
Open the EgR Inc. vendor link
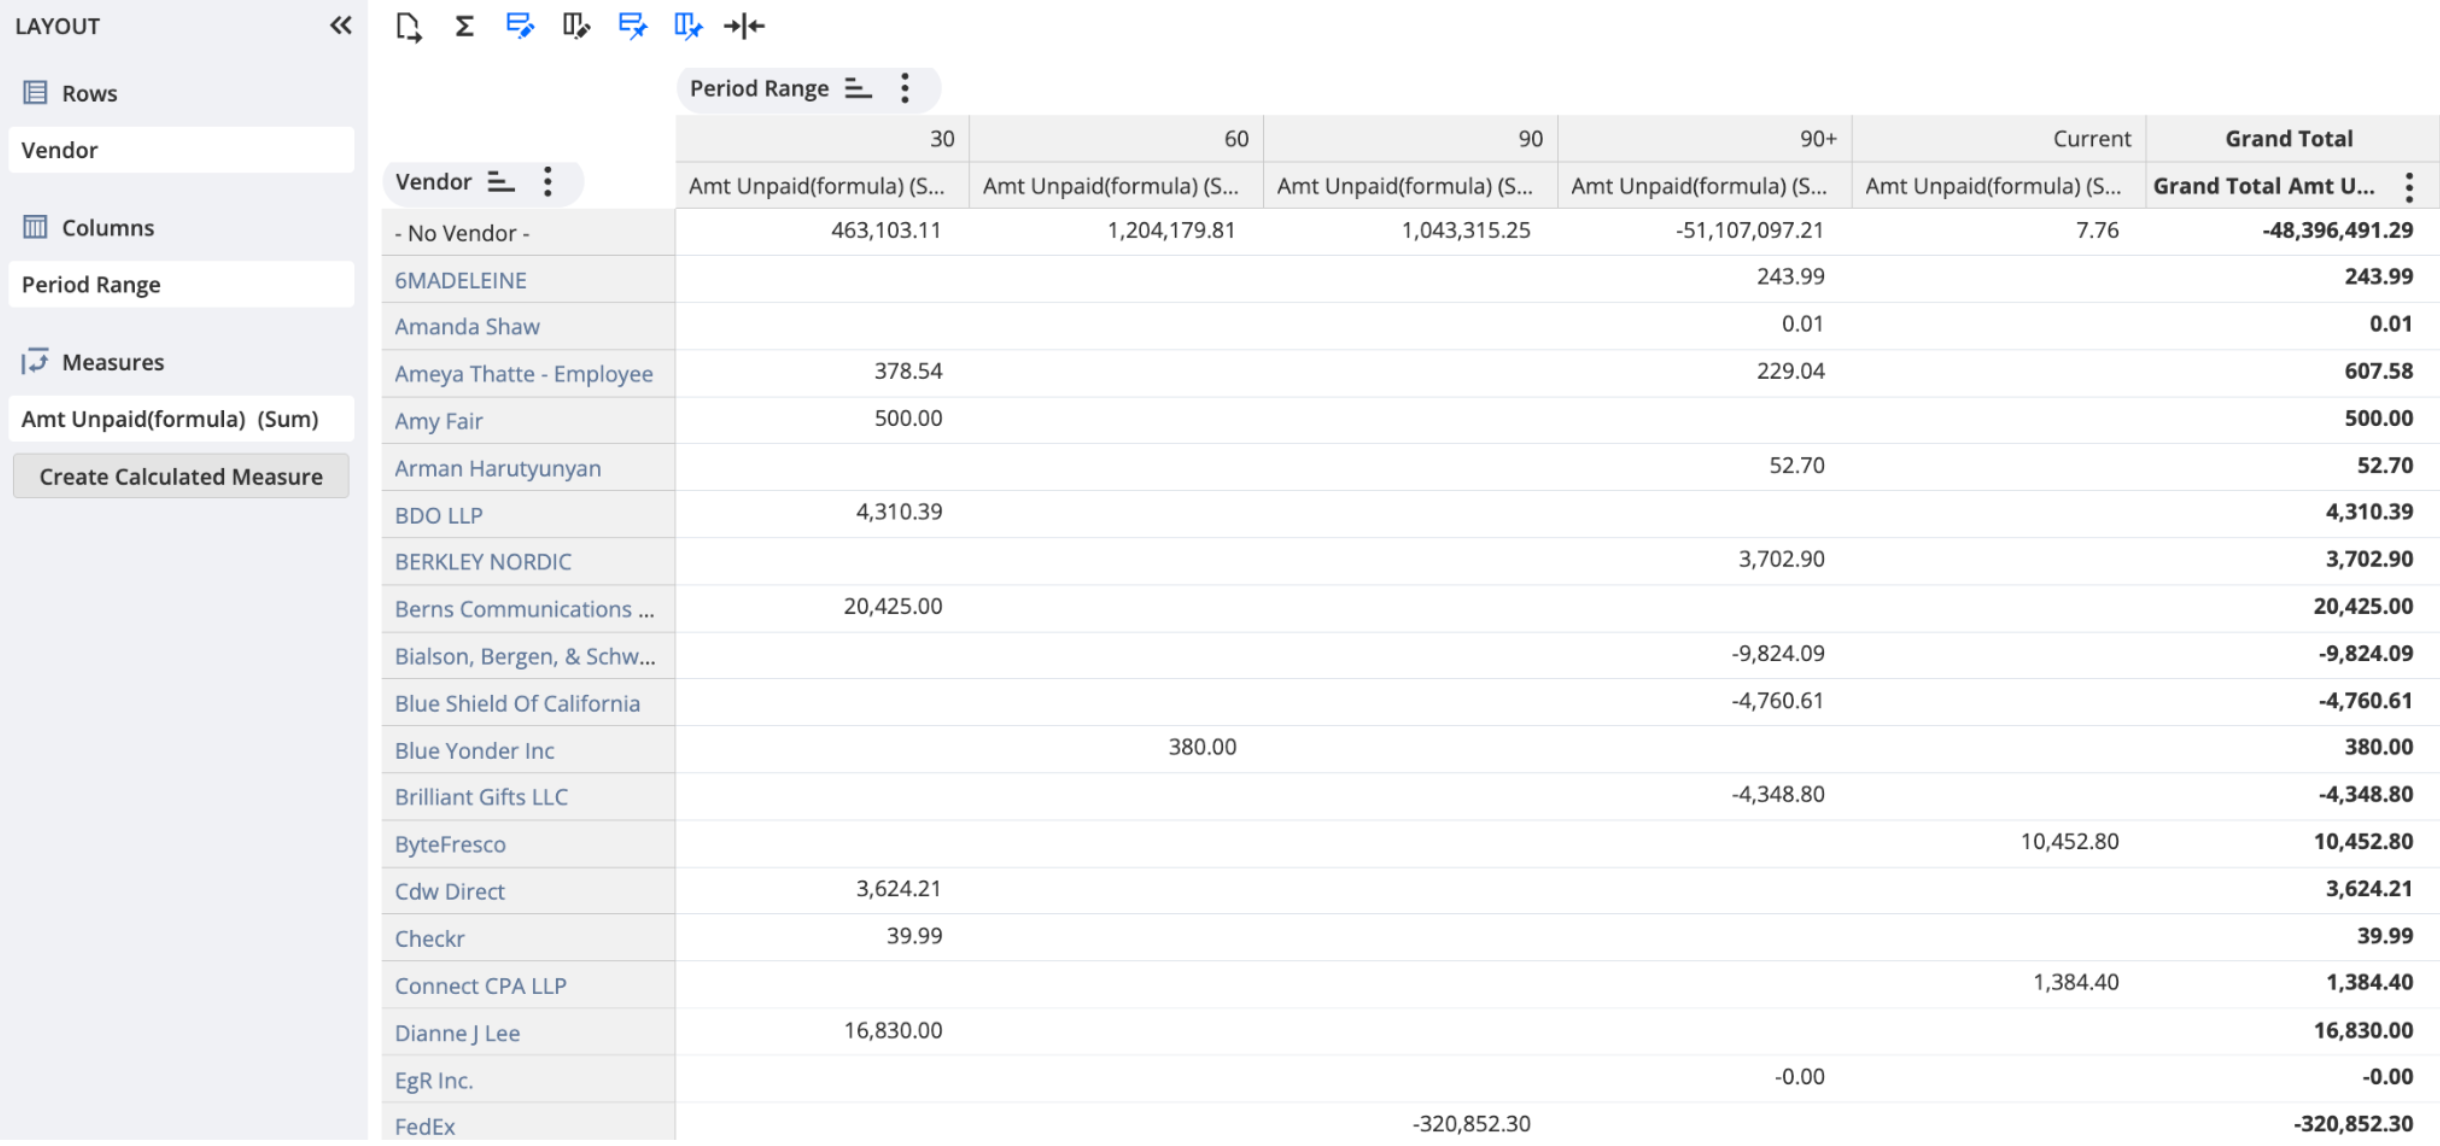click(434, 1080)
